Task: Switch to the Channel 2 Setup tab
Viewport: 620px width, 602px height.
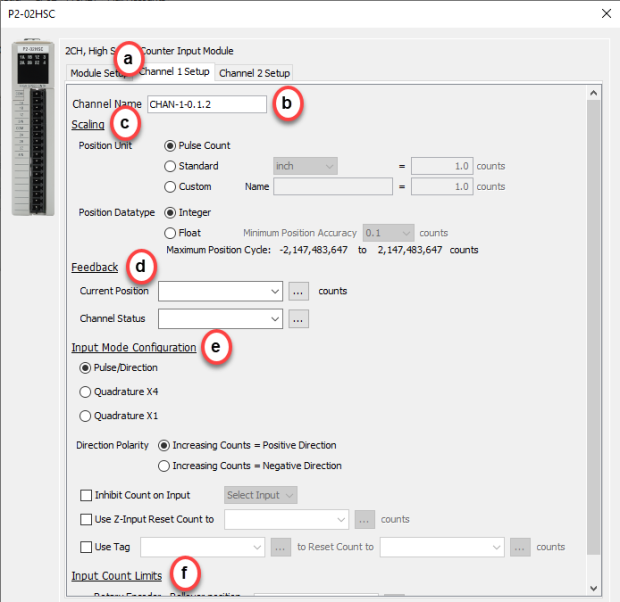Action: click(x=254, y=73)
